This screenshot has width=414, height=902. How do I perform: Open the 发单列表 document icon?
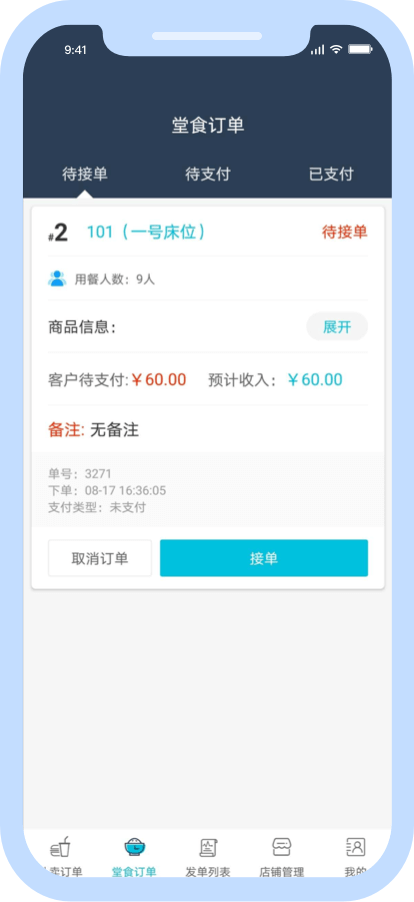pos(208,847)
